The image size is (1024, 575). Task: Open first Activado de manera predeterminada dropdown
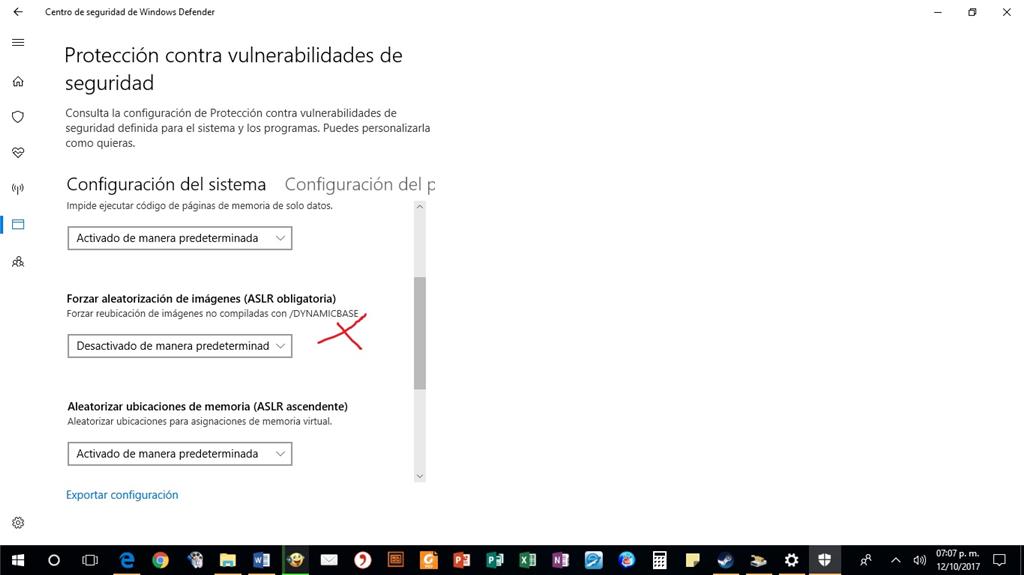(x=180, y=238)
